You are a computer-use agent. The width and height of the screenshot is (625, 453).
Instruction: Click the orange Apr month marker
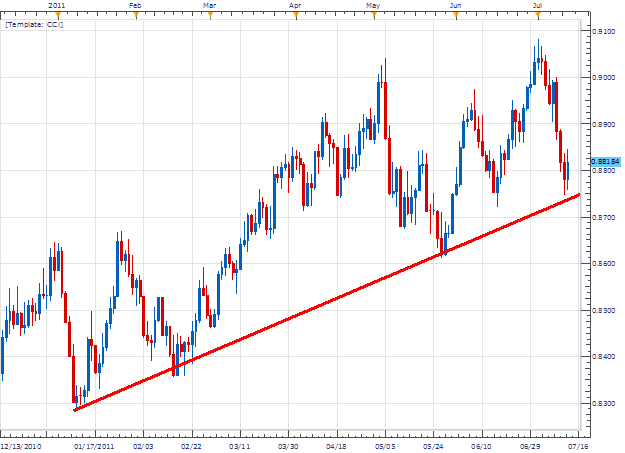point(296,16)
